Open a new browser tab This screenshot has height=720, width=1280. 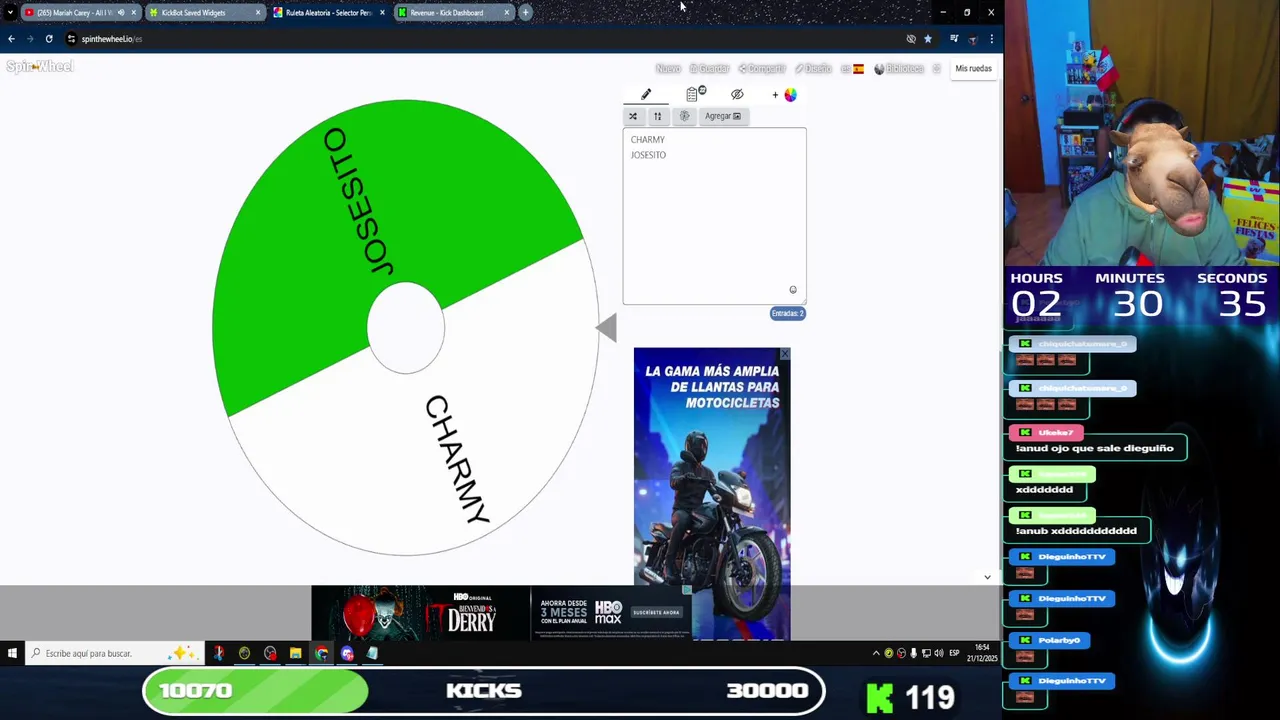525,13
